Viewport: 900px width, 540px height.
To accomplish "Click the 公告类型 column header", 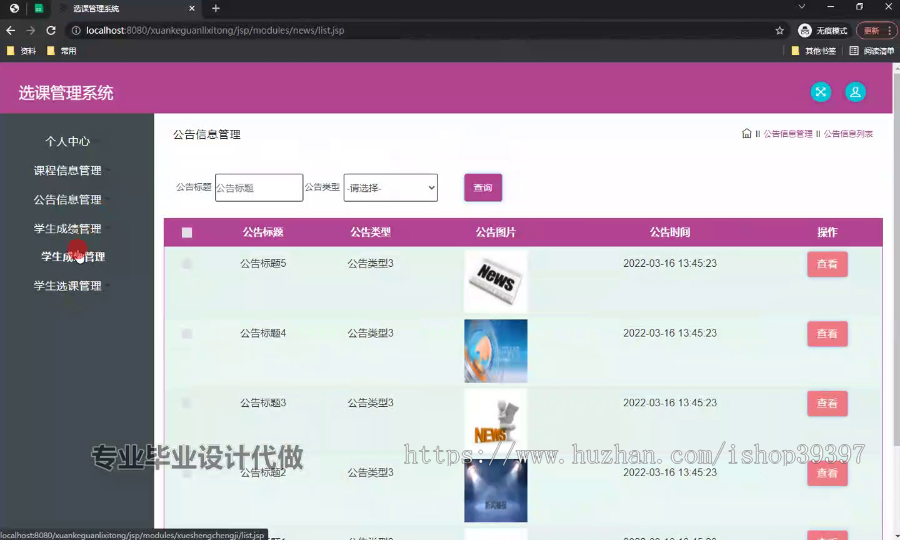I will tap(370, 232).
